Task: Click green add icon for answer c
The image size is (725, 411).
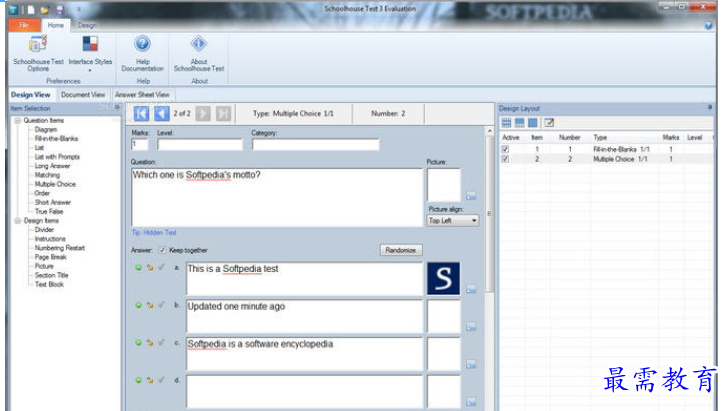Action: pyautogui.click(x=138, y=343)
